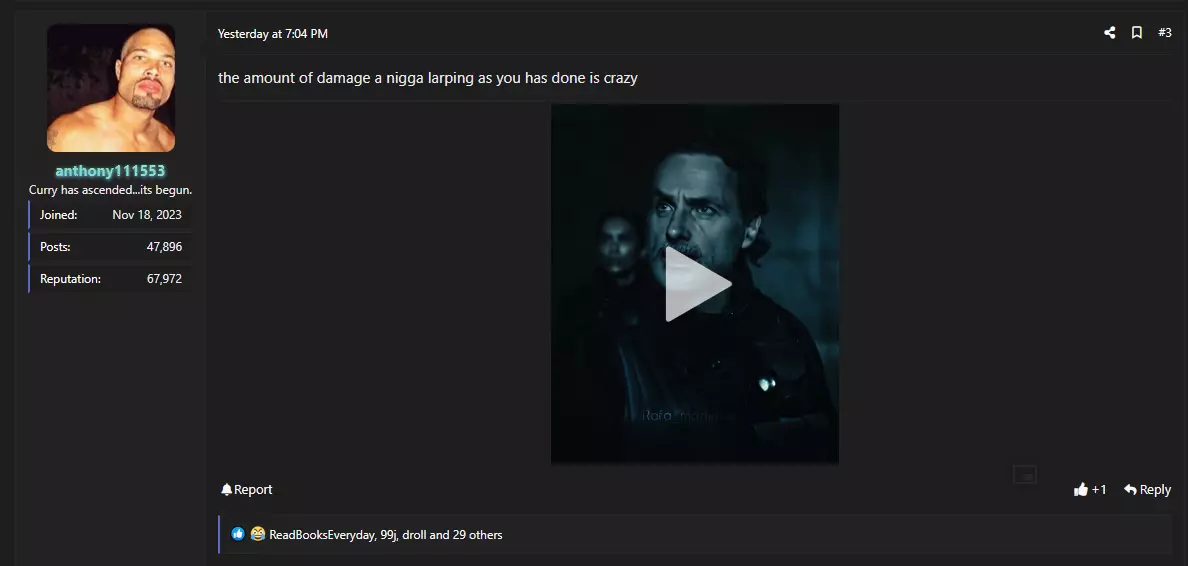This screenshot has height=566, width=1188.
Task: Open the anthony111553 username link
Action: click(111, 170)
